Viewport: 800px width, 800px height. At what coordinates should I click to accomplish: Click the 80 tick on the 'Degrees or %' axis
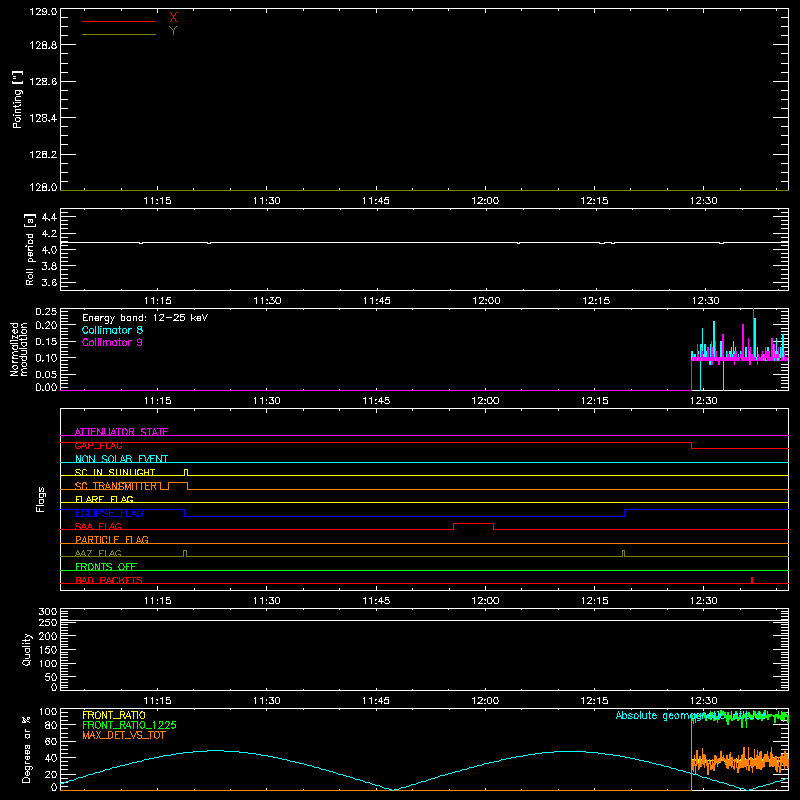pos(51,725)
